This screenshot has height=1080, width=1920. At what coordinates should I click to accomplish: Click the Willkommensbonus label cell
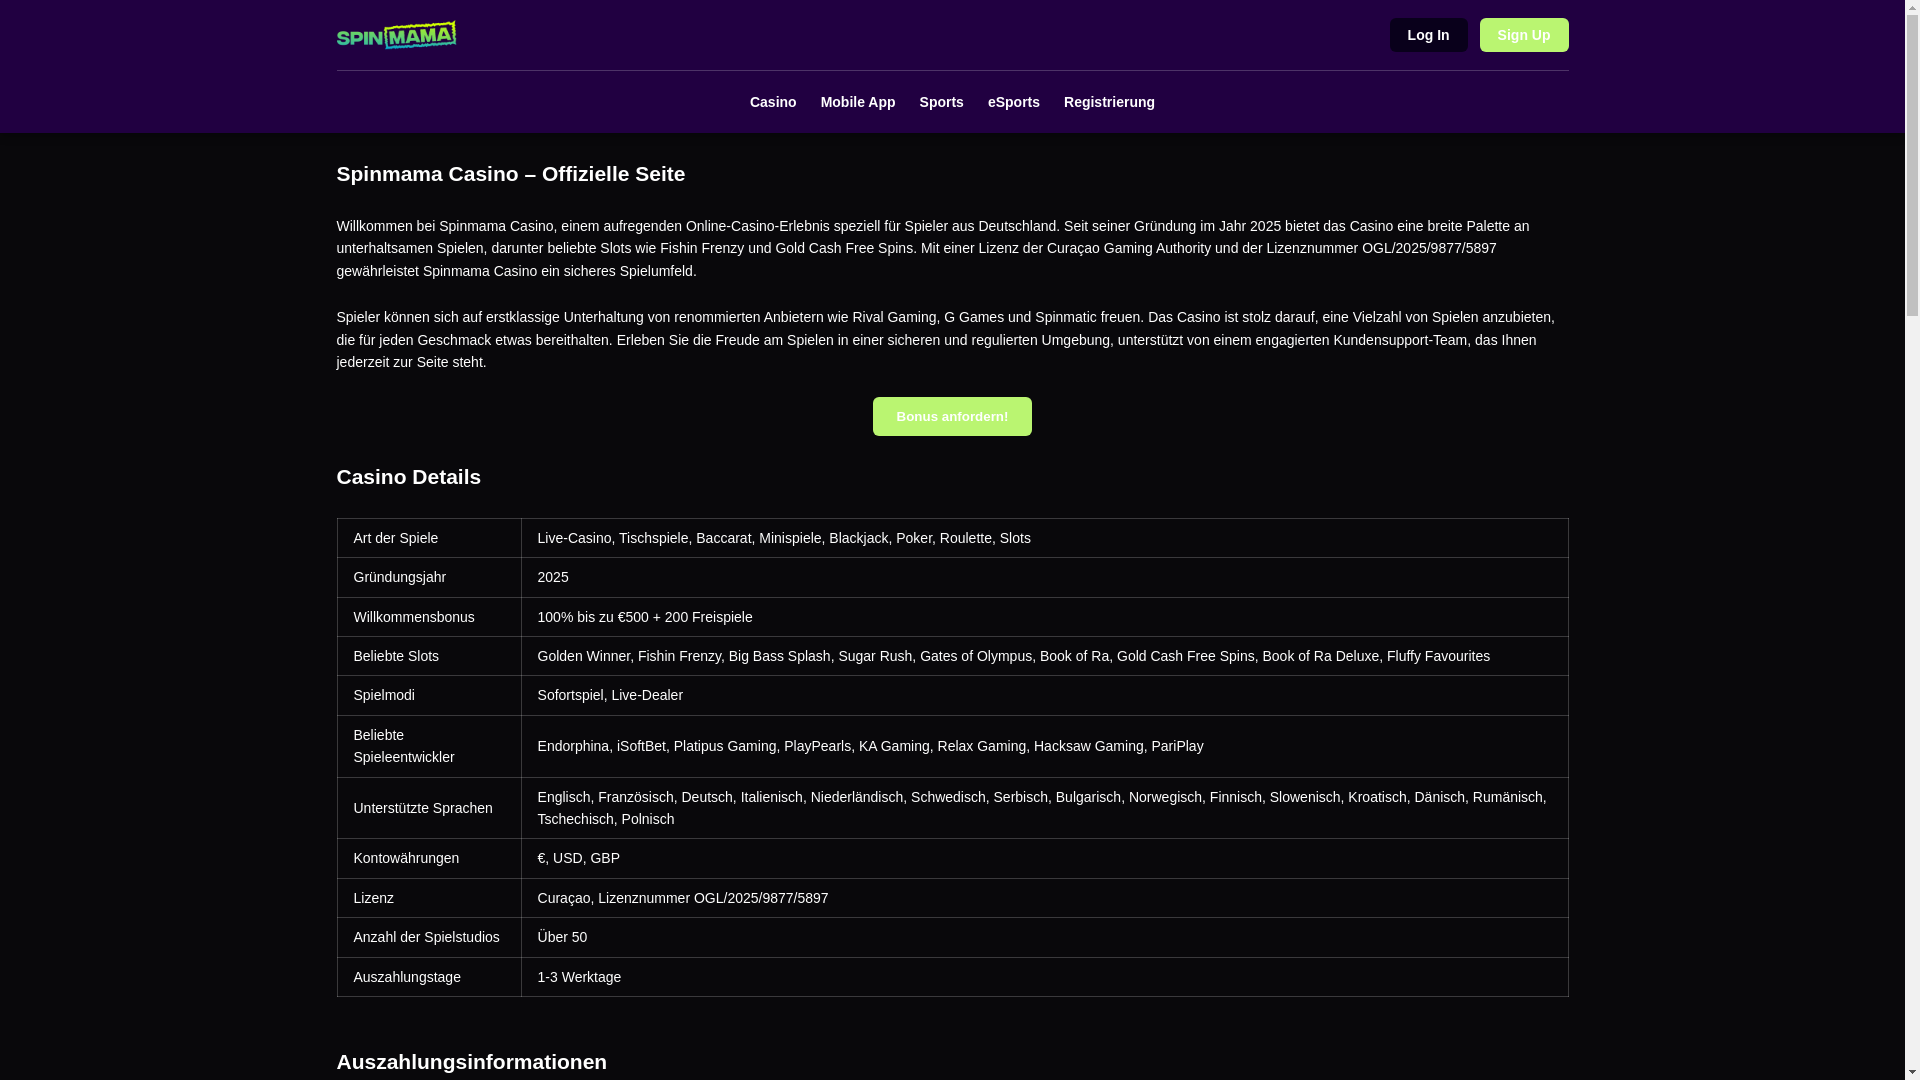(x=429, y=617)
